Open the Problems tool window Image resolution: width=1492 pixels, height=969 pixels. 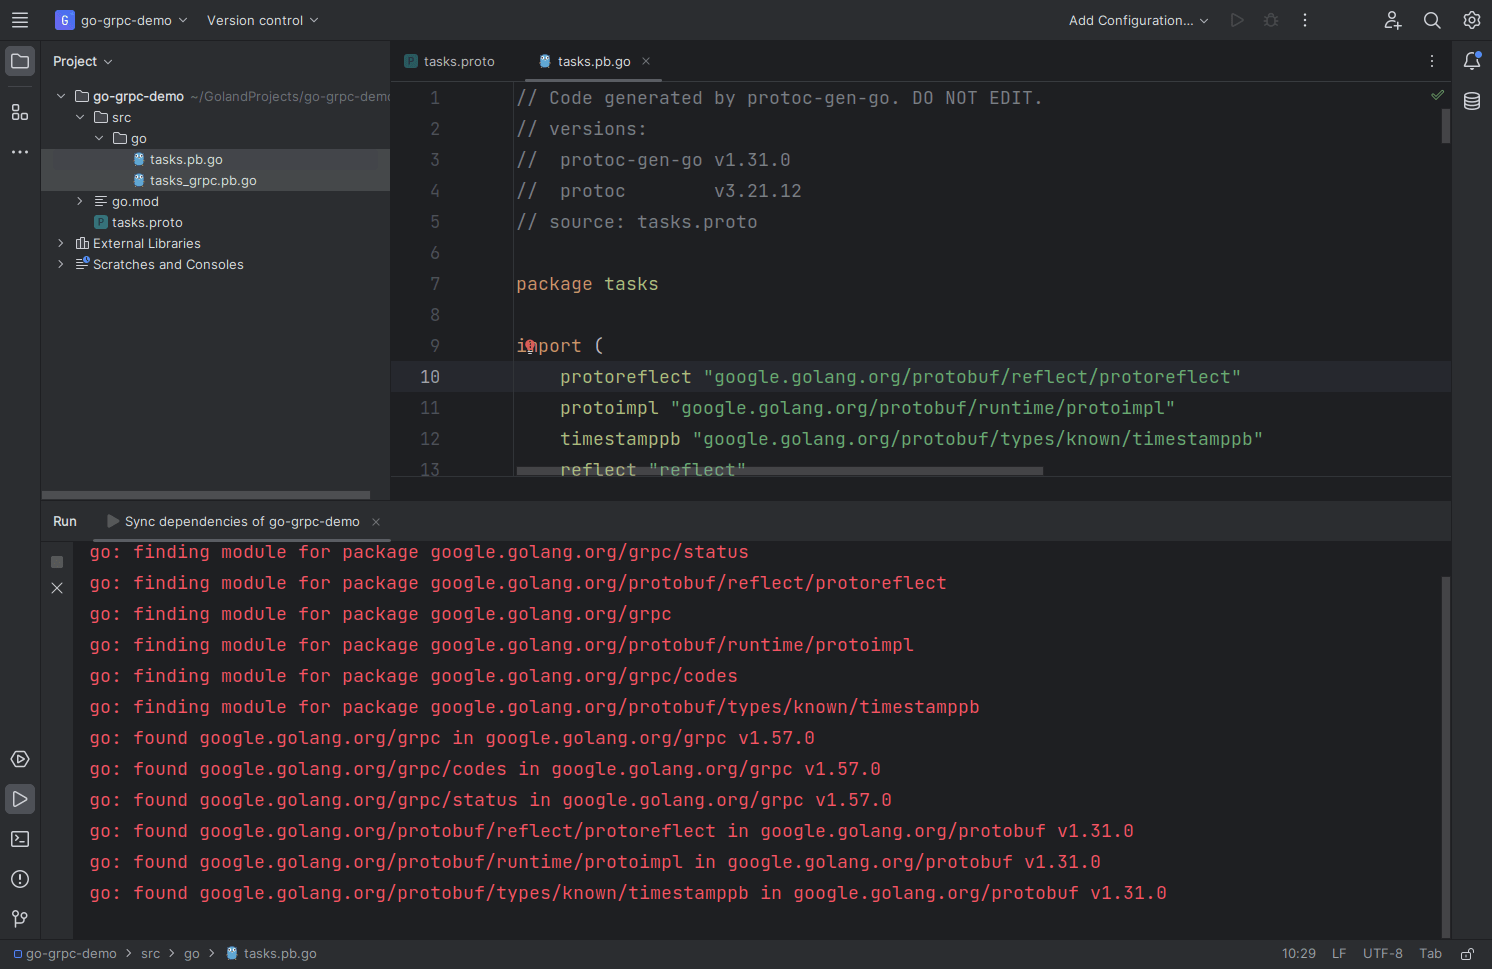pos(20,879)
